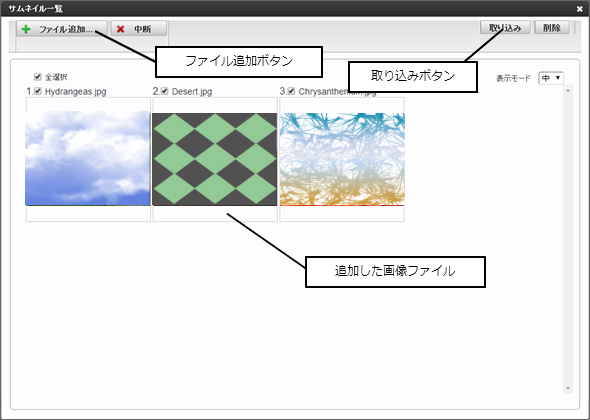Click the scrollbar up arrow
Image resolution: width=590 pixels, height=420 pixels.
[x=568, y=91]
